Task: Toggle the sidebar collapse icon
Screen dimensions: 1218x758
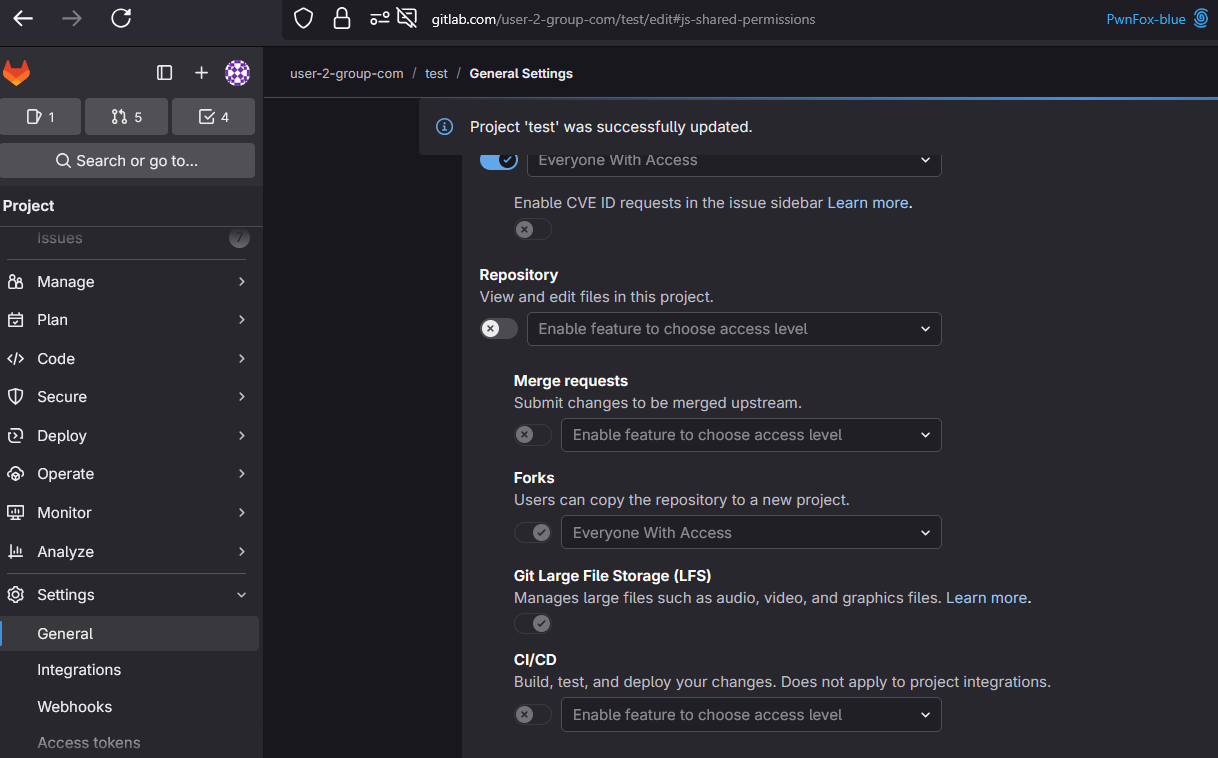Action: click(165, 73)
